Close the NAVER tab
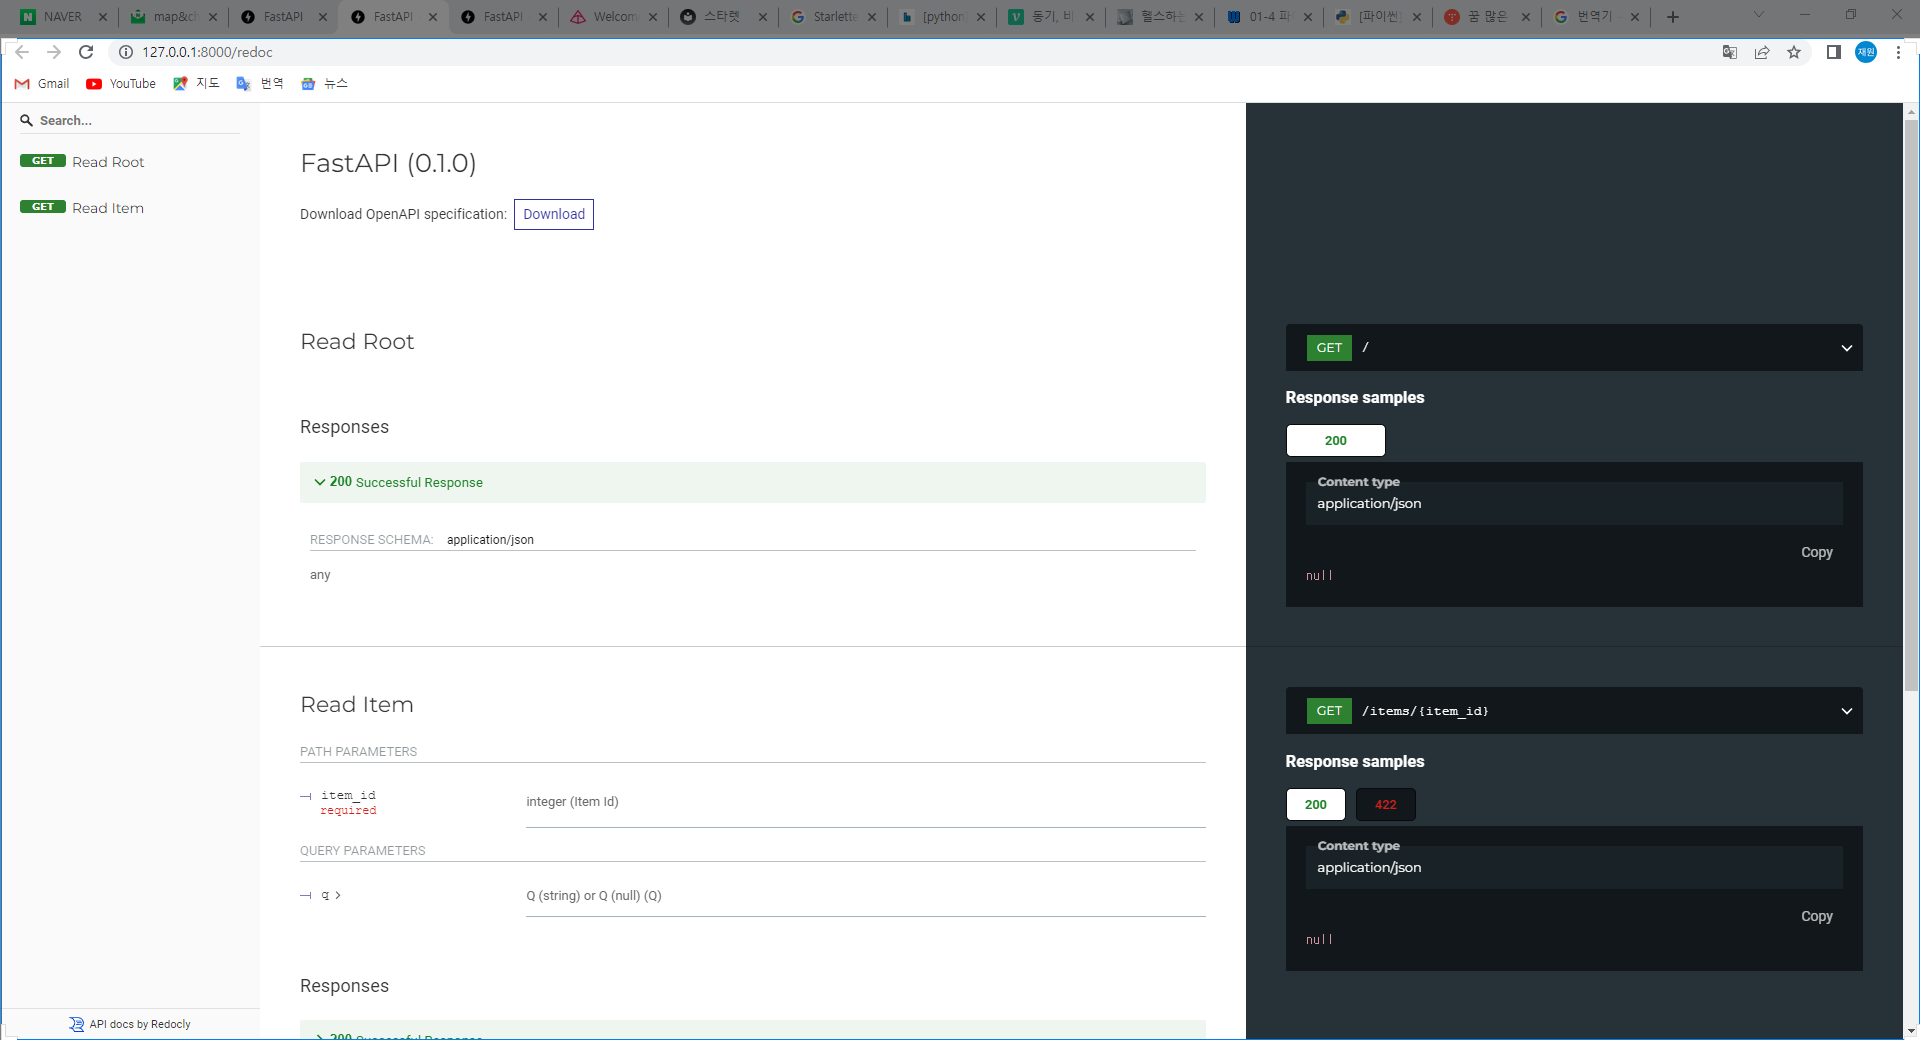 [x=102, y=17]
